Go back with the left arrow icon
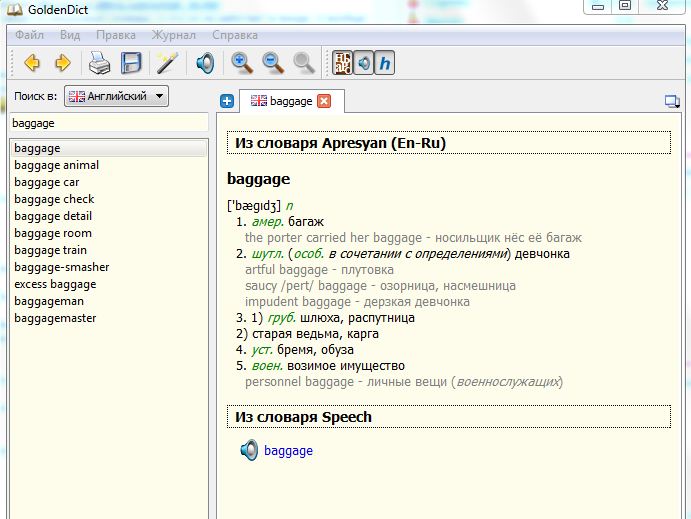Screen dimensions: 691x519 (x=32, y=63)
